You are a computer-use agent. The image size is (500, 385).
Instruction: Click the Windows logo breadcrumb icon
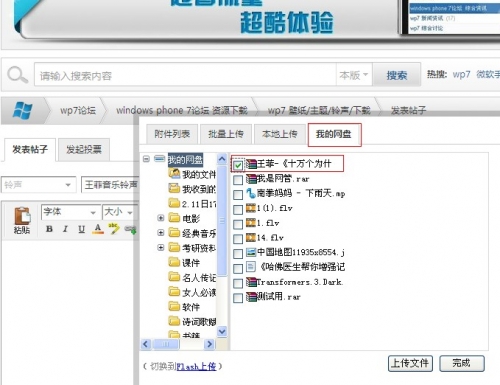22,110
